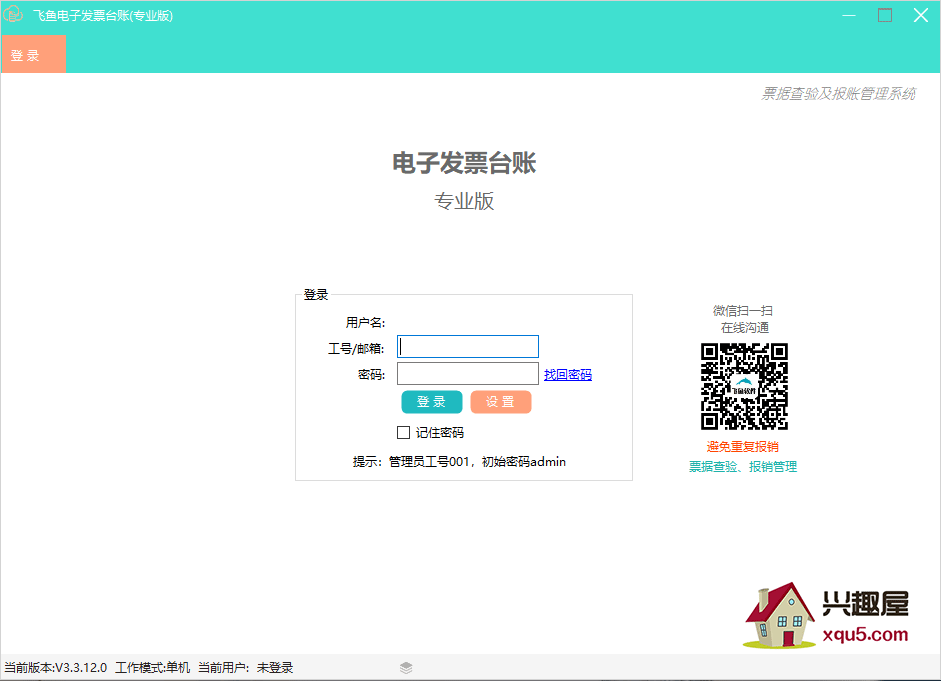Screen dimensions: 941x681
Task: Click the 票据查验、报销管理 text under QR code
Action: pyautogui.click(x=742, y=466)
